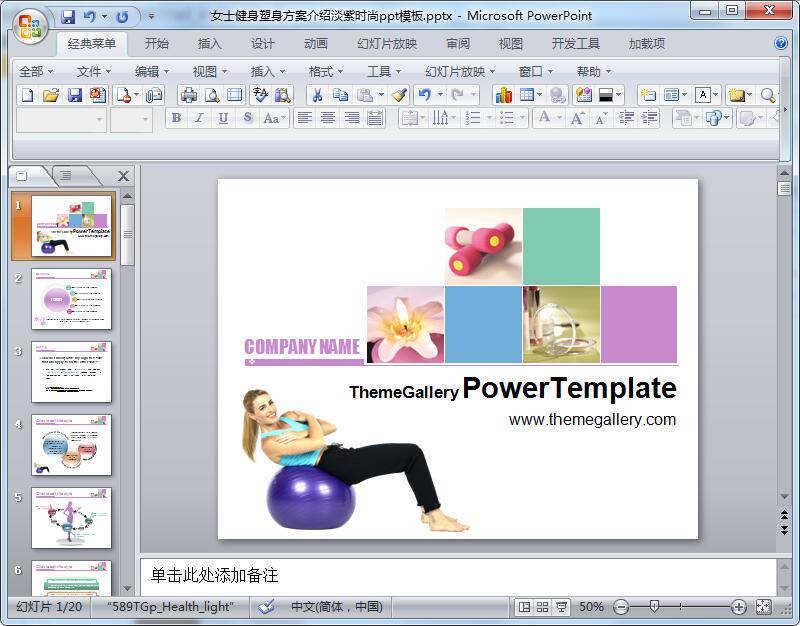Save using the classic toolbar floppy icon
Viewport: 800px width, 626px height.
[74, 95]
